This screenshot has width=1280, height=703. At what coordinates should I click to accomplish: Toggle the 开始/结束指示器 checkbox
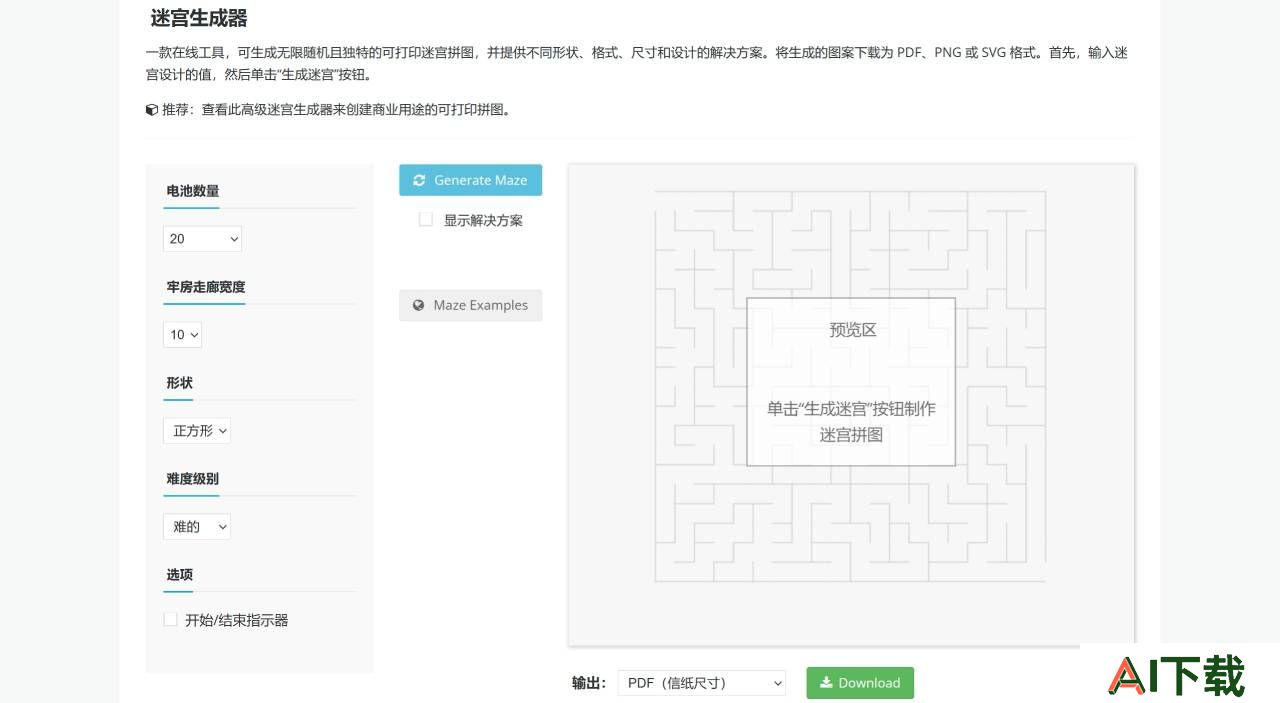pos(170,619)
